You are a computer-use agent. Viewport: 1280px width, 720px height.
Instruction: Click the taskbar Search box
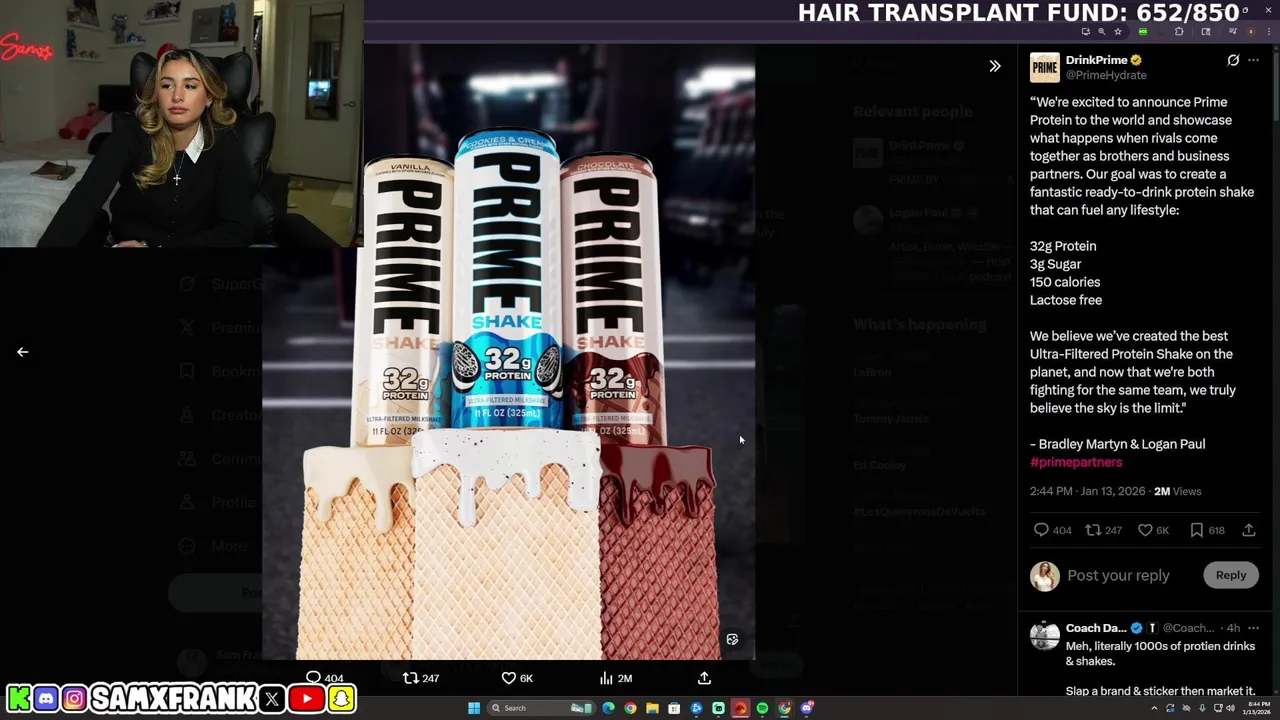[x=541, y=708]
